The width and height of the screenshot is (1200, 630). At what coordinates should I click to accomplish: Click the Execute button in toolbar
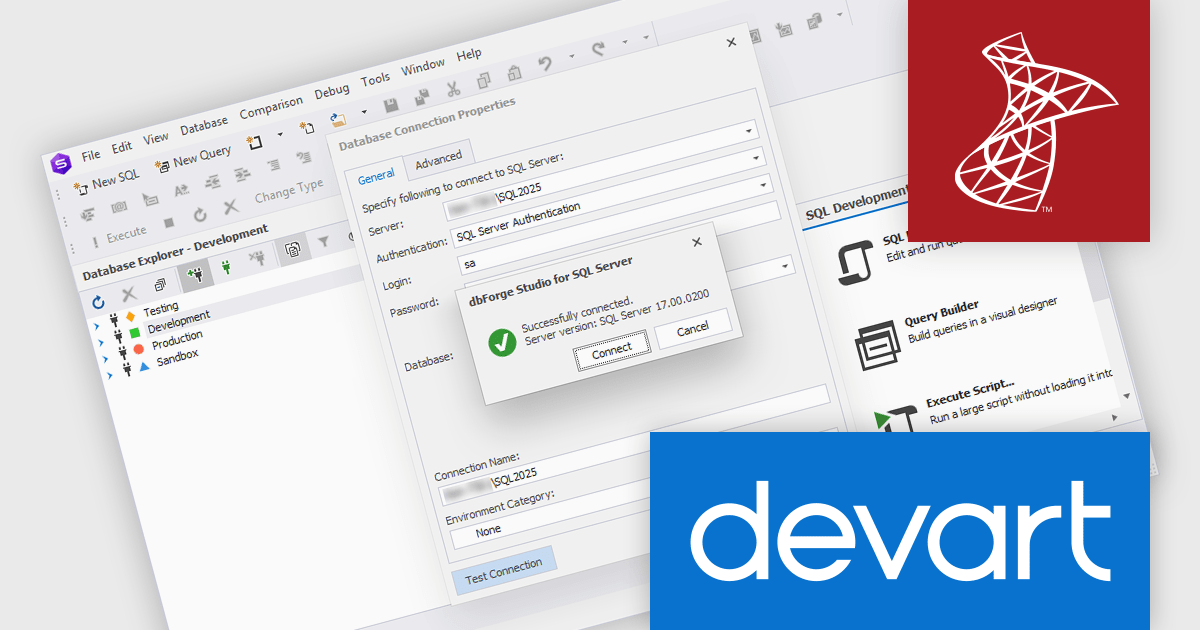pyautogui.click(x=119, y=236)
